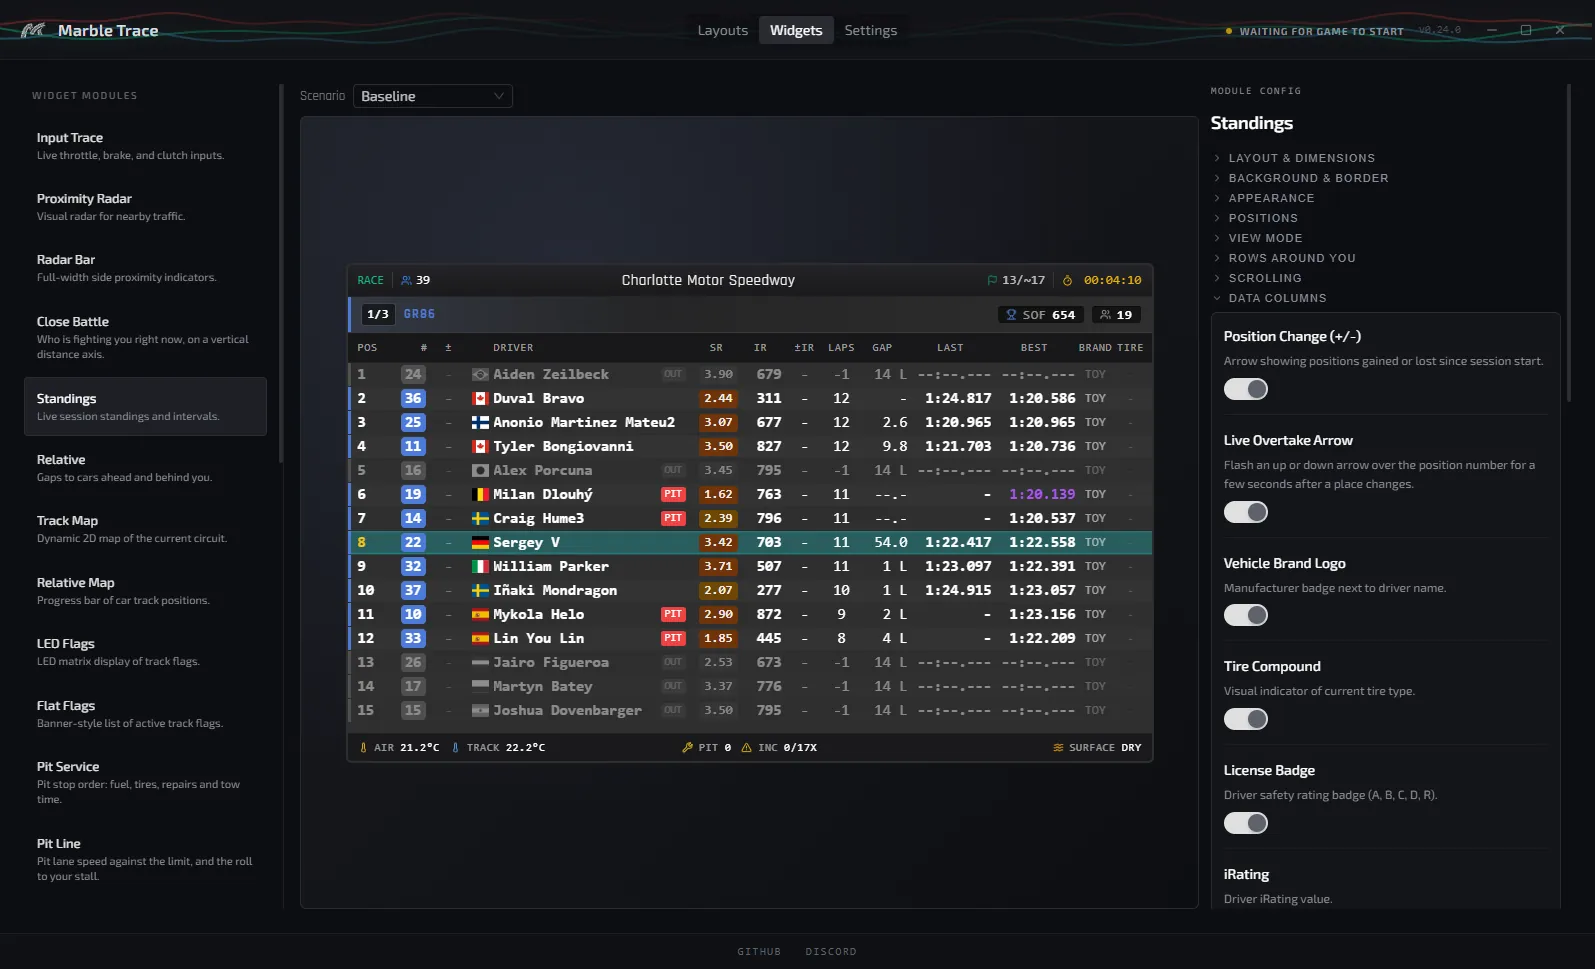Viewport: 1595px width, 969px height.
Task: Click the lap flag icon beside 13/~17
Action: pyautogui.click(x=992, y=280)
